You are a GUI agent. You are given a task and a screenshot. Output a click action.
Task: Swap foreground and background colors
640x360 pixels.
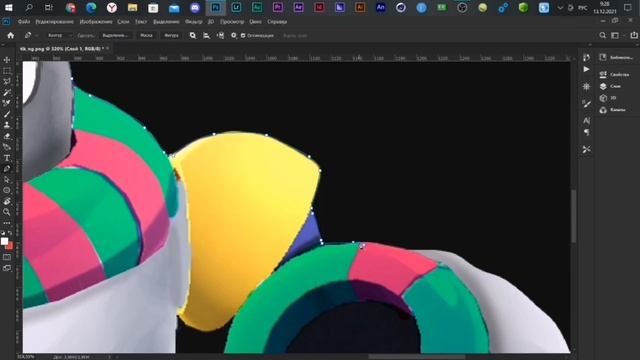pos(10,233)
